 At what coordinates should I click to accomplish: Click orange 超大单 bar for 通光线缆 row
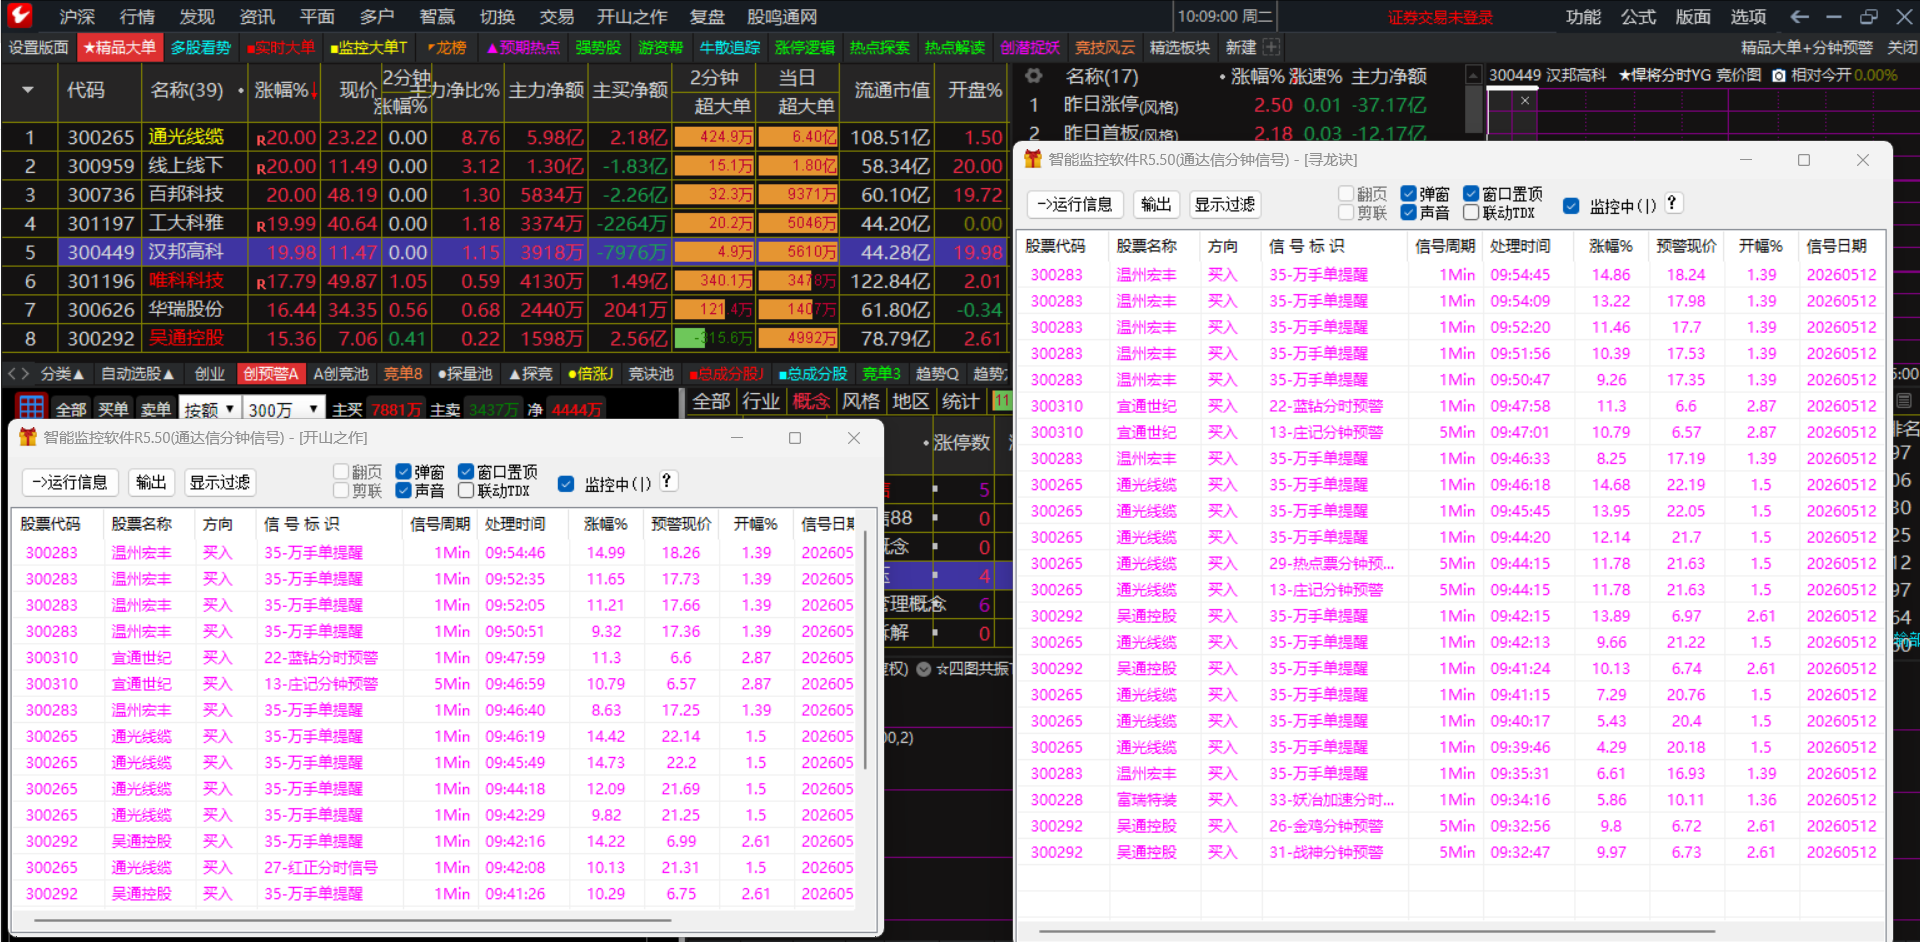714,137
